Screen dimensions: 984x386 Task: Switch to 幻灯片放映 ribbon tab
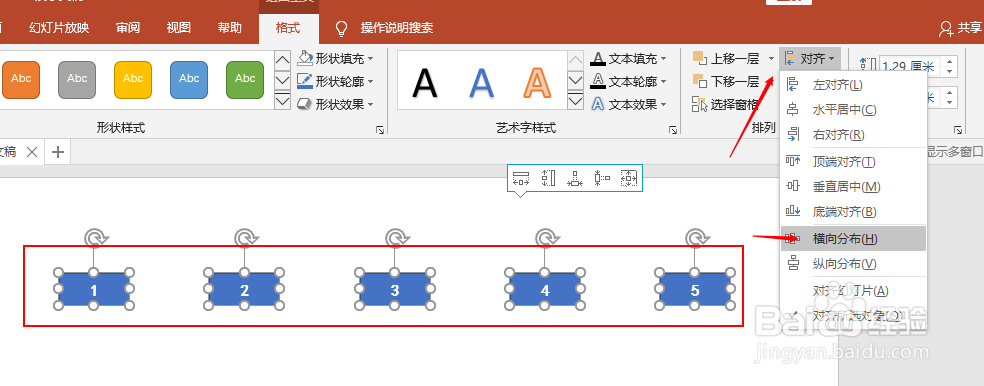coord(59,28)
